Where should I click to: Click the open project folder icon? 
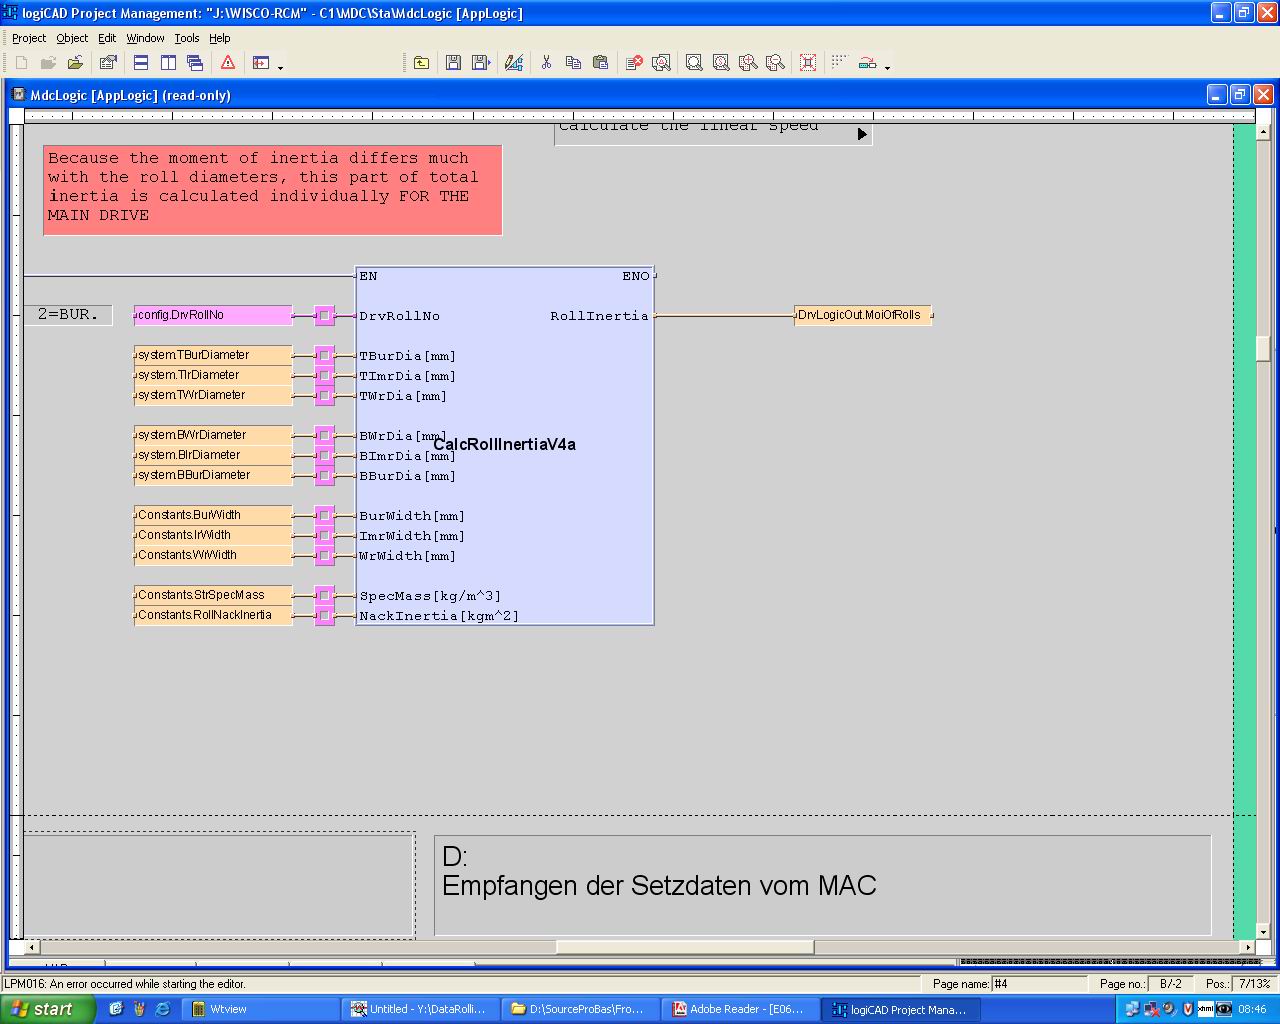75,63
